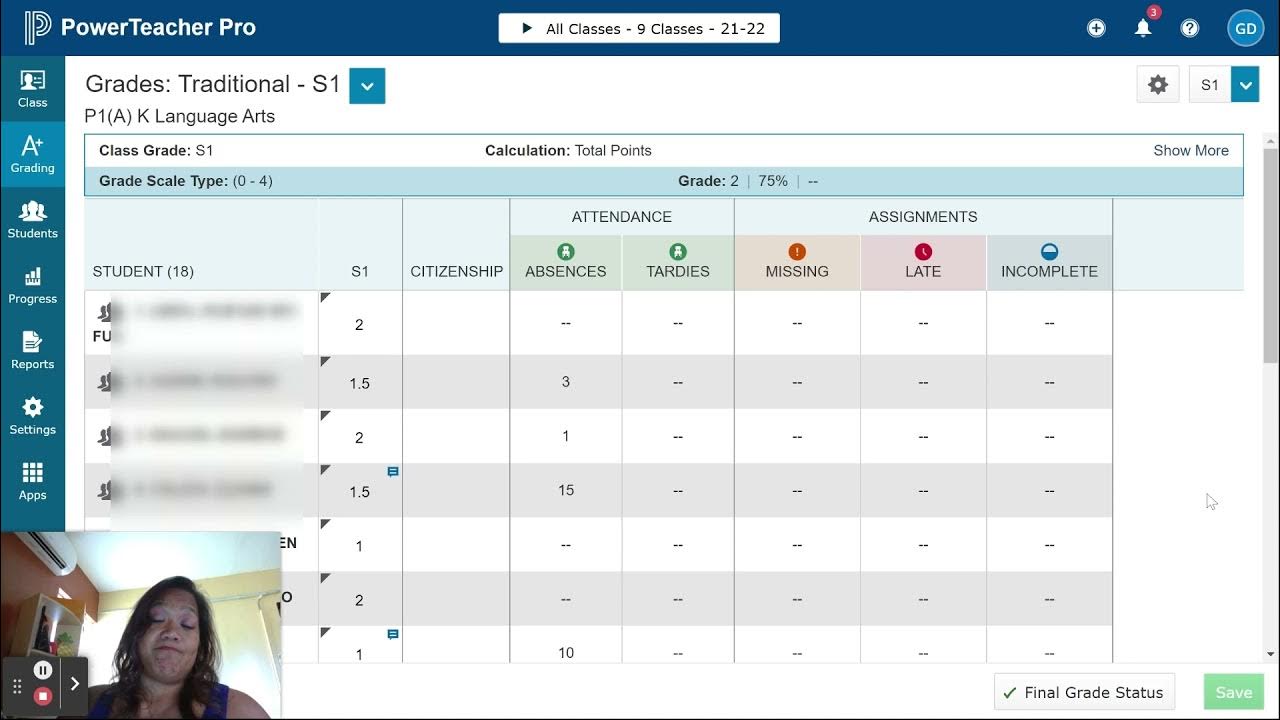The height and width of the screenshot is (720, 1280).
Task: Open the Settings sidebar section
Action: (32, 416)
